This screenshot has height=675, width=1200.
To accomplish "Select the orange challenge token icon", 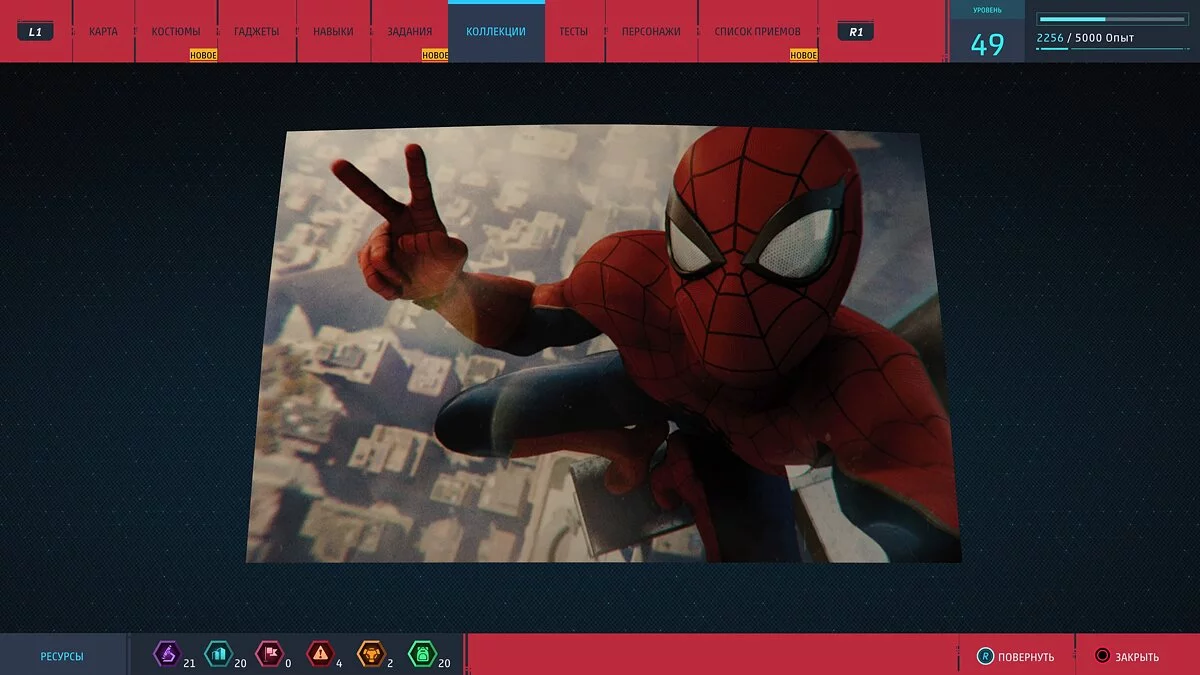I will 370,655.
